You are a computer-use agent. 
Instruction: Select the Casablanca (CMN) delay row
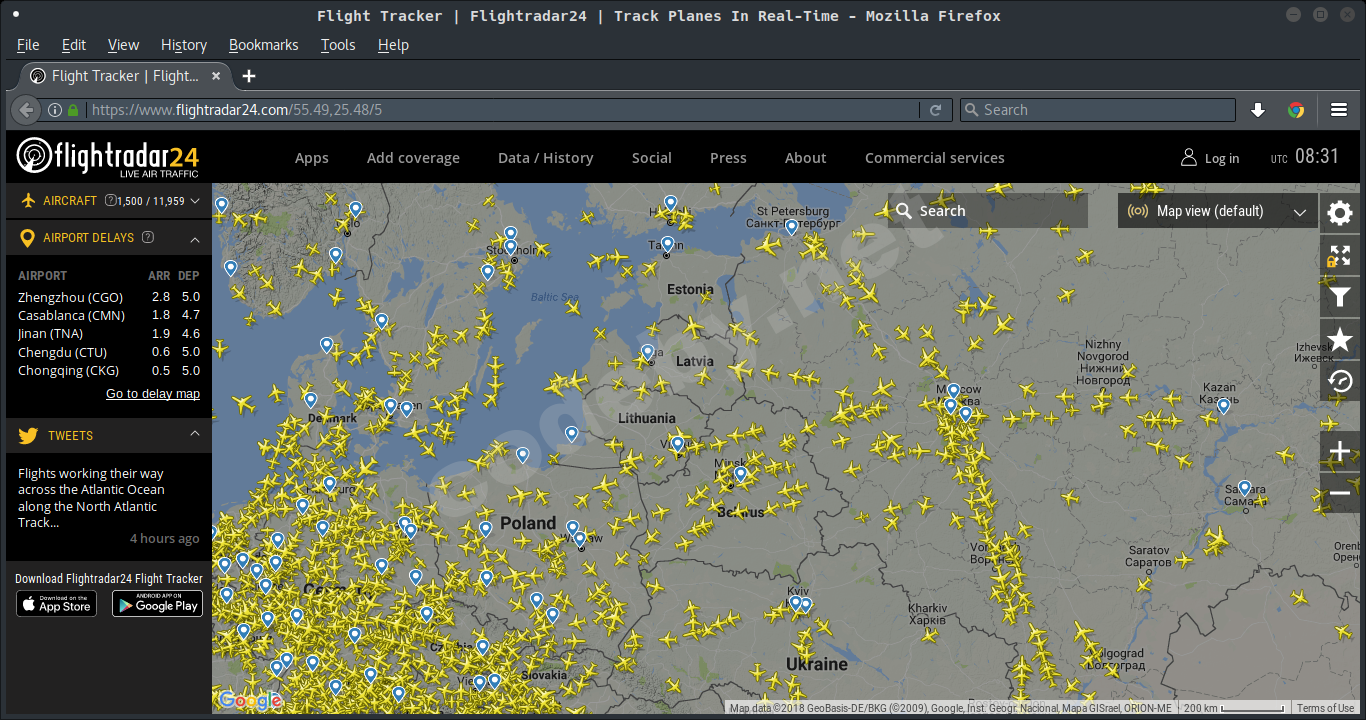tap(109, 315)
